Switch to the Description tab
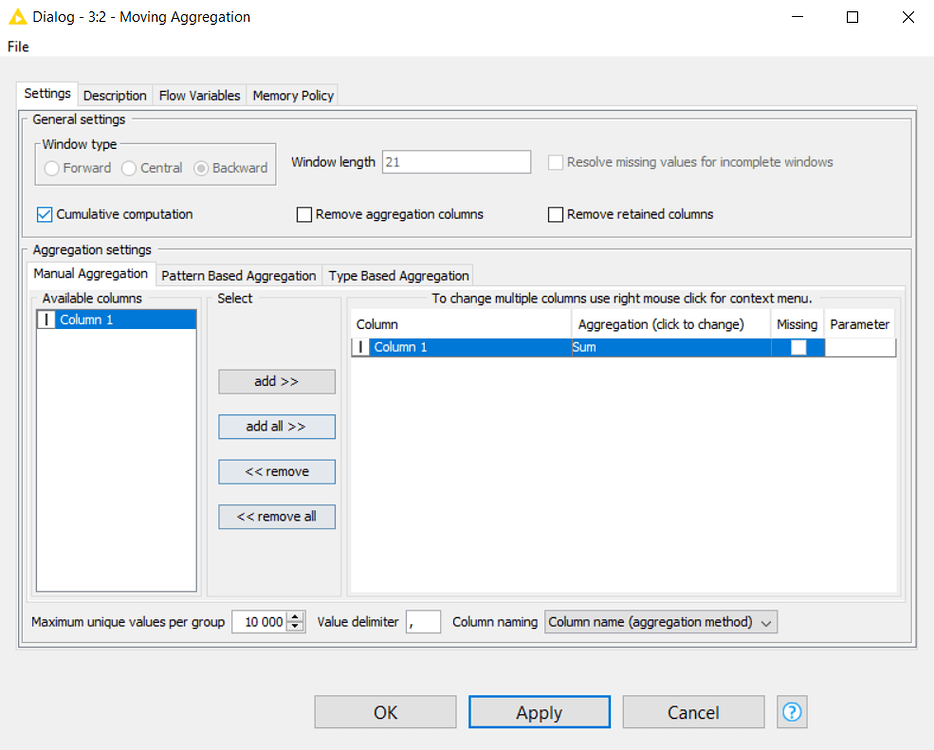 [114, 95]
